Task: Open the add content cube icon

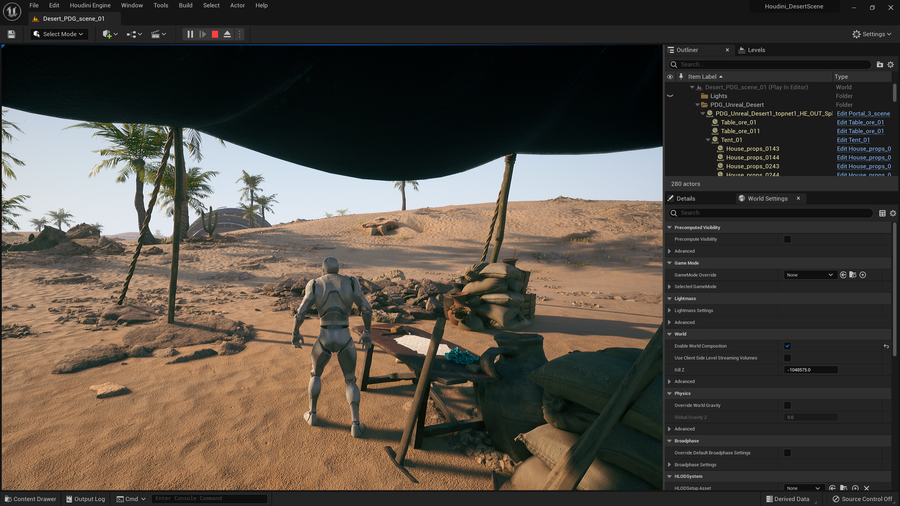Action: point(108,34)
